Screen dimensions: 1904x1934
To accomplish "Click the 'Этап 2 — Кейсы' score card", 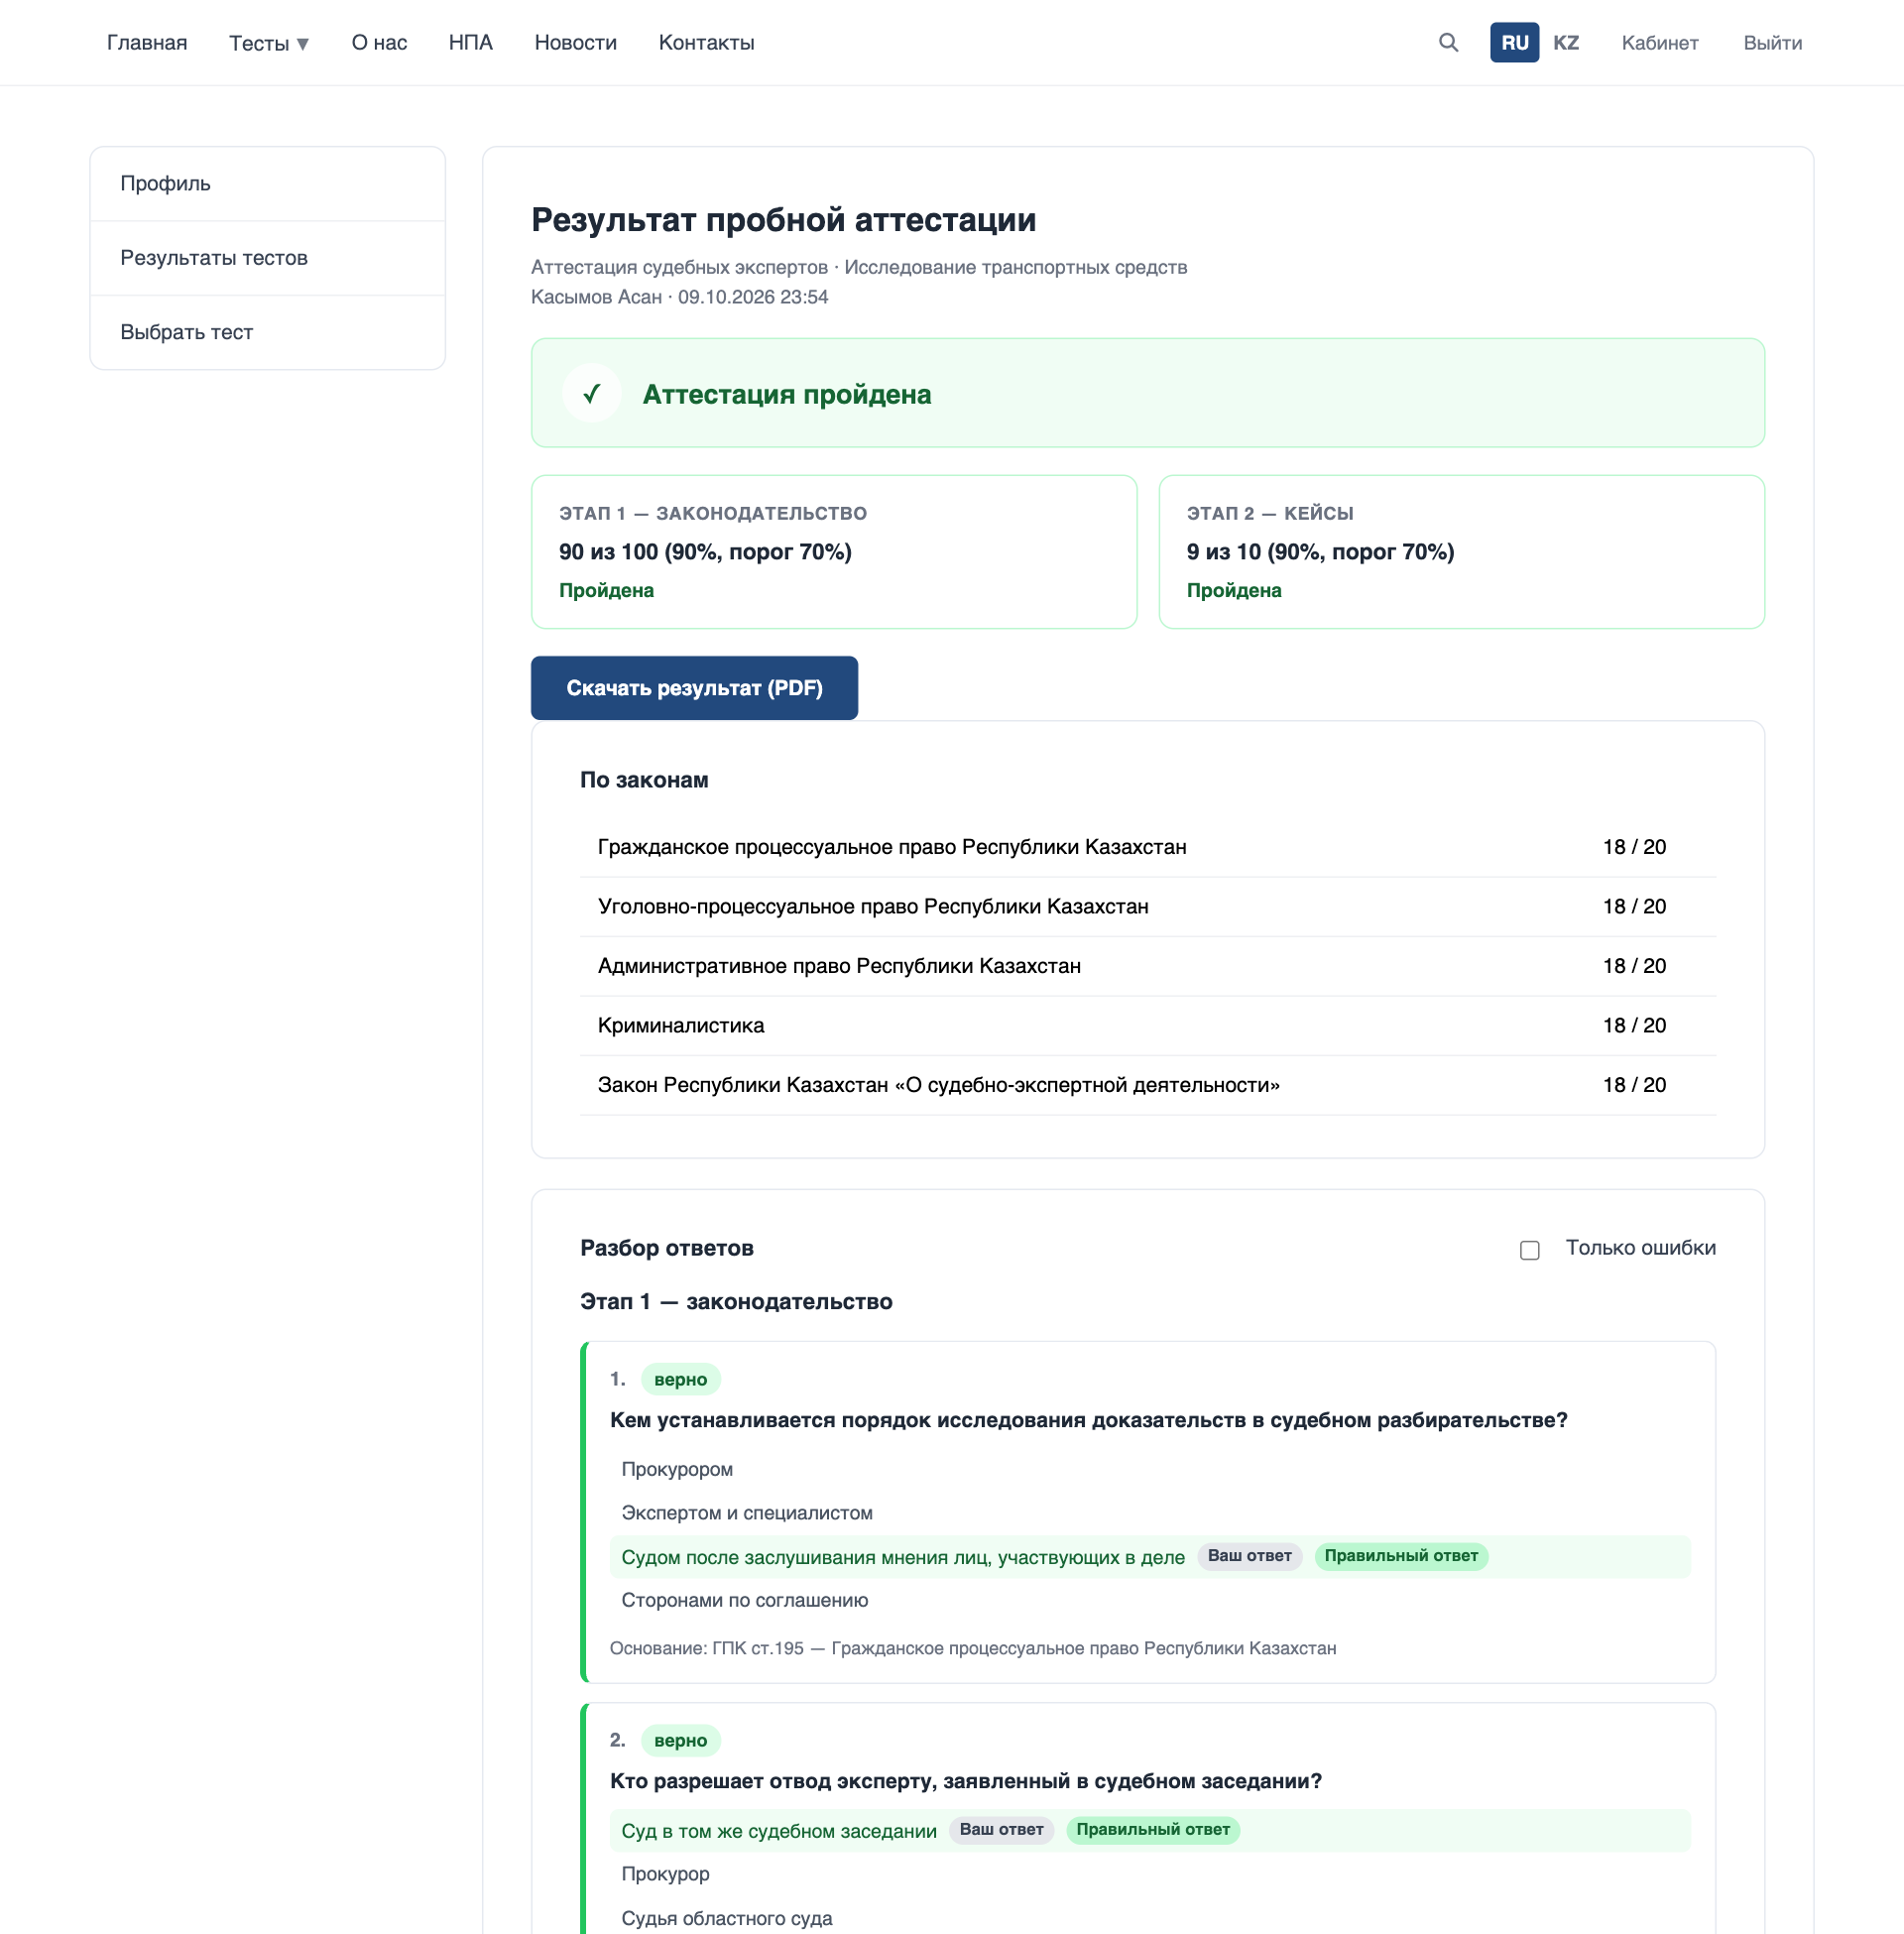I will click(1461, 552).
